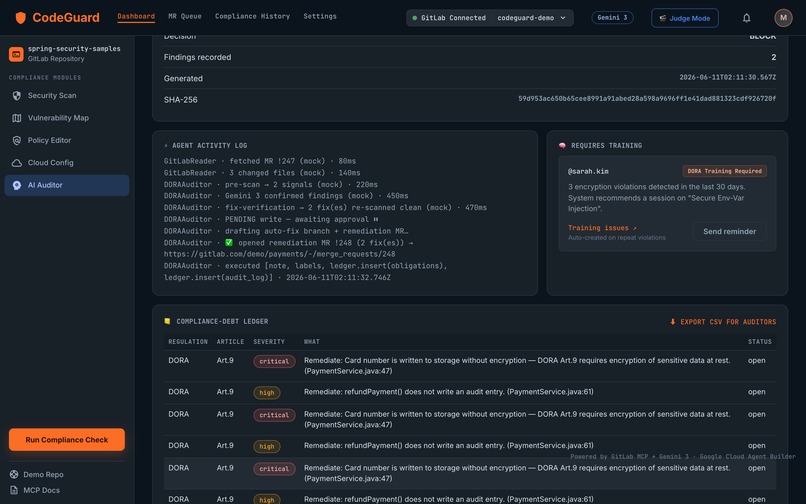Image resolution: width=806 pixels, height=504 pixels.
Task: Click the Status column header
Action: pyautogui.click(x=760, y=341)
